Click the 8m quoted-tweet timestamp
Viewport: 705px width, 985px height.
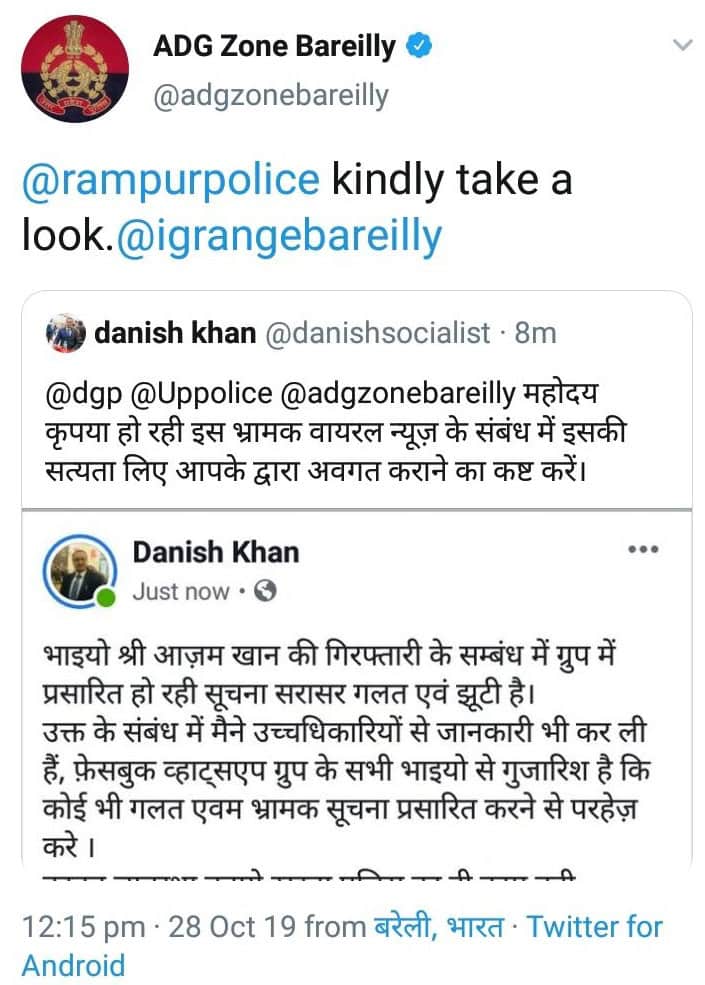[535, 333]
